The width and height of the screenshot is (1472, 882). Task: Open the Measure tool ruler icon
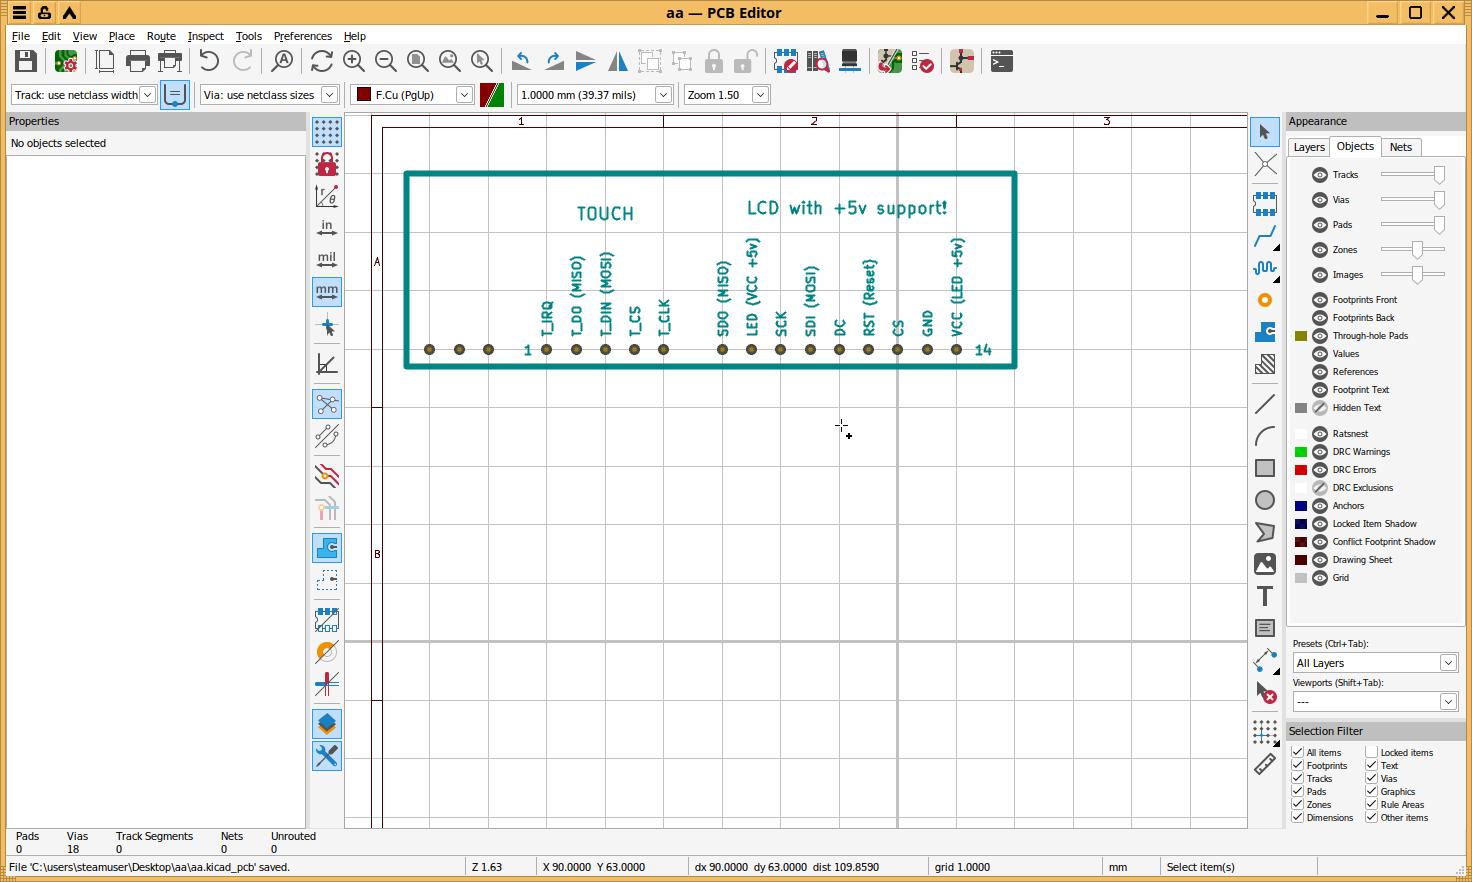point(1265,765)
